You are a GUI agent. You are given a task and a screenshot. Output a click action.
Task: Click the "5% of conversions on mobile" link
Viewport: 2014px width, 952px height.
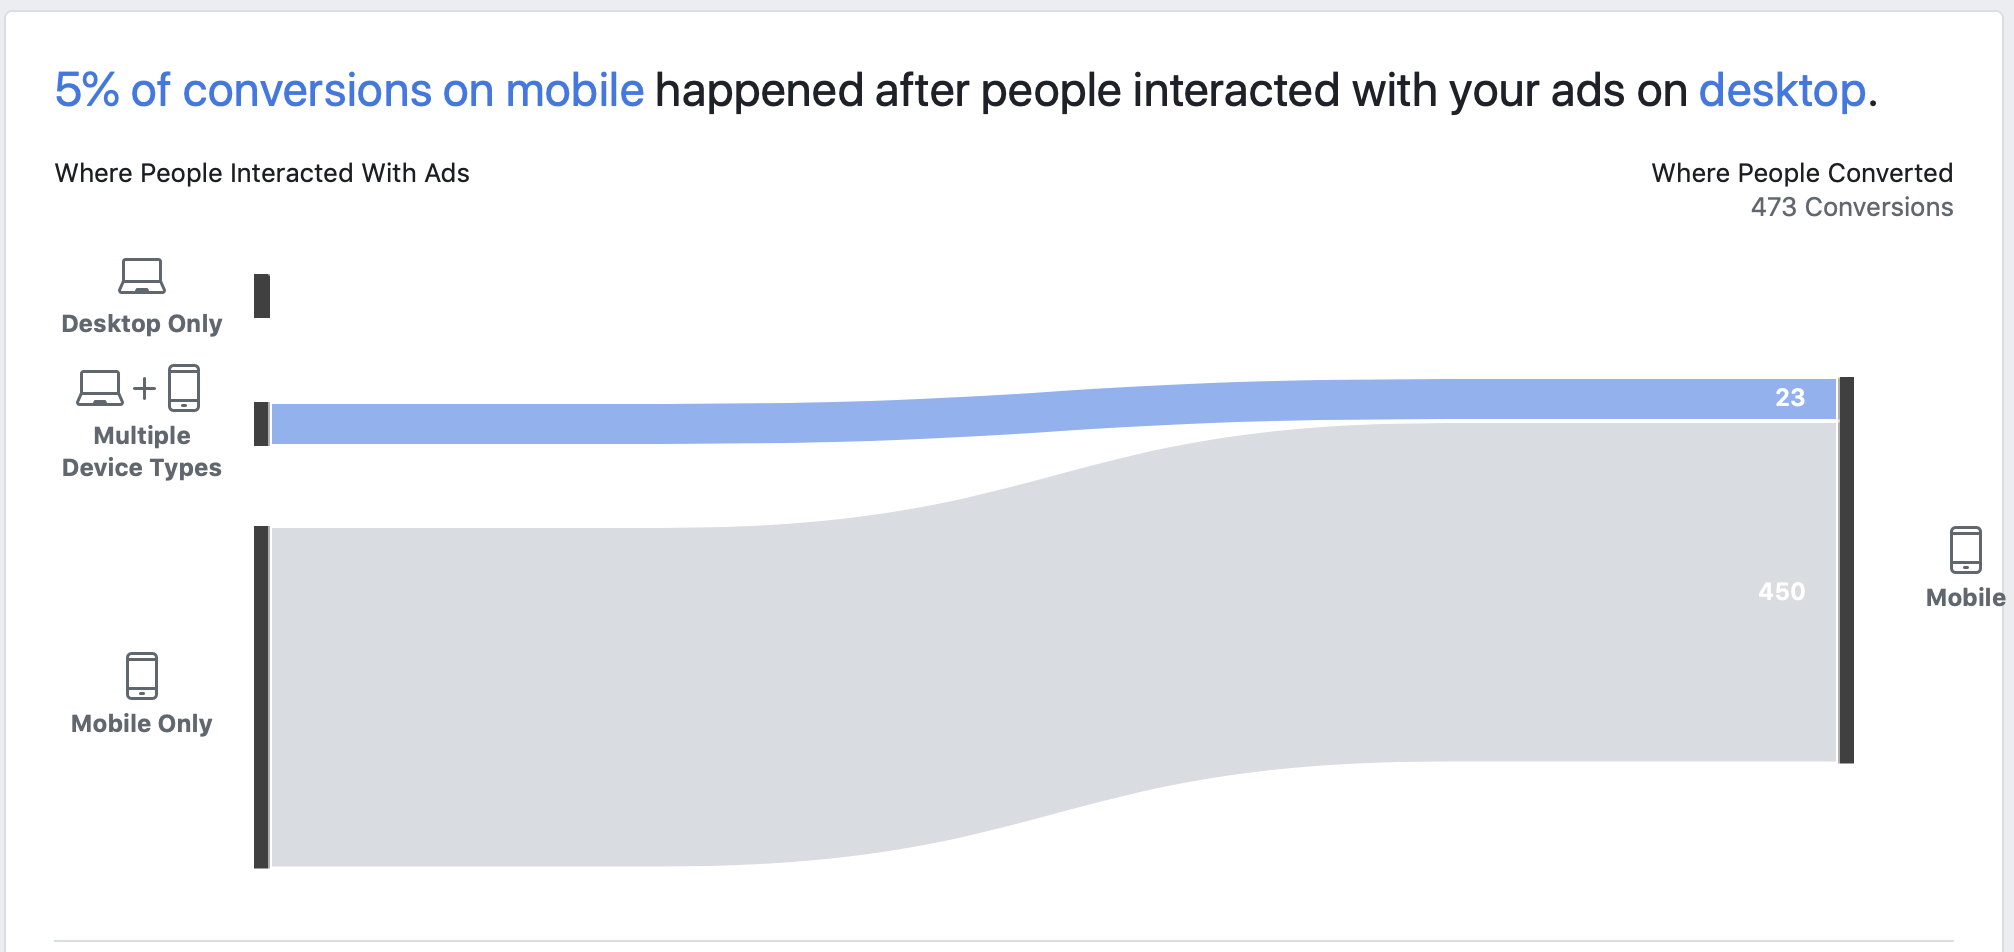click(x=349, y=91)
